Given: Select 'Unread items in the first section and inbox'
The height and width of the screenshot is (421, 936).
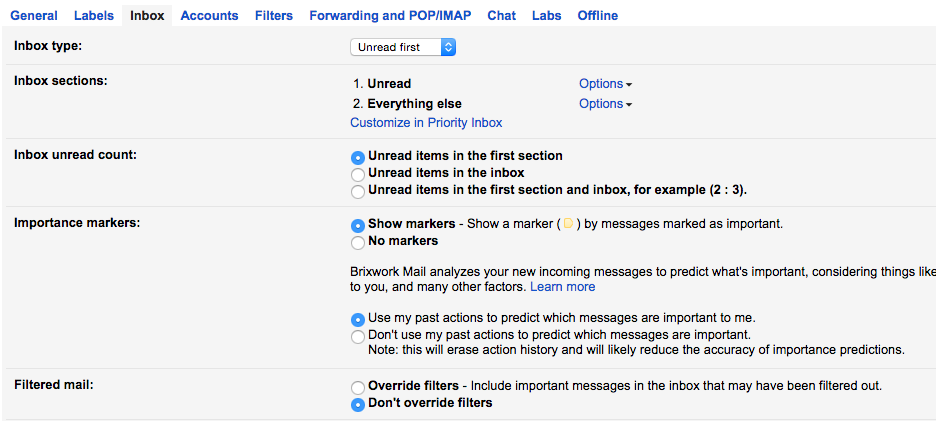Looking at the screenshot, I should (358, 191).
